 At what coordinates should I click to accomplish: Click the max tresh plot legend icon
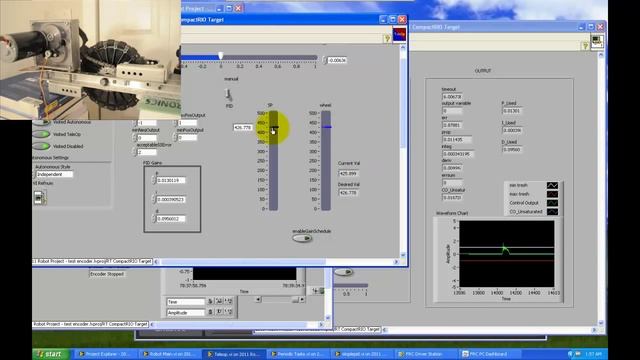point(552,194)
